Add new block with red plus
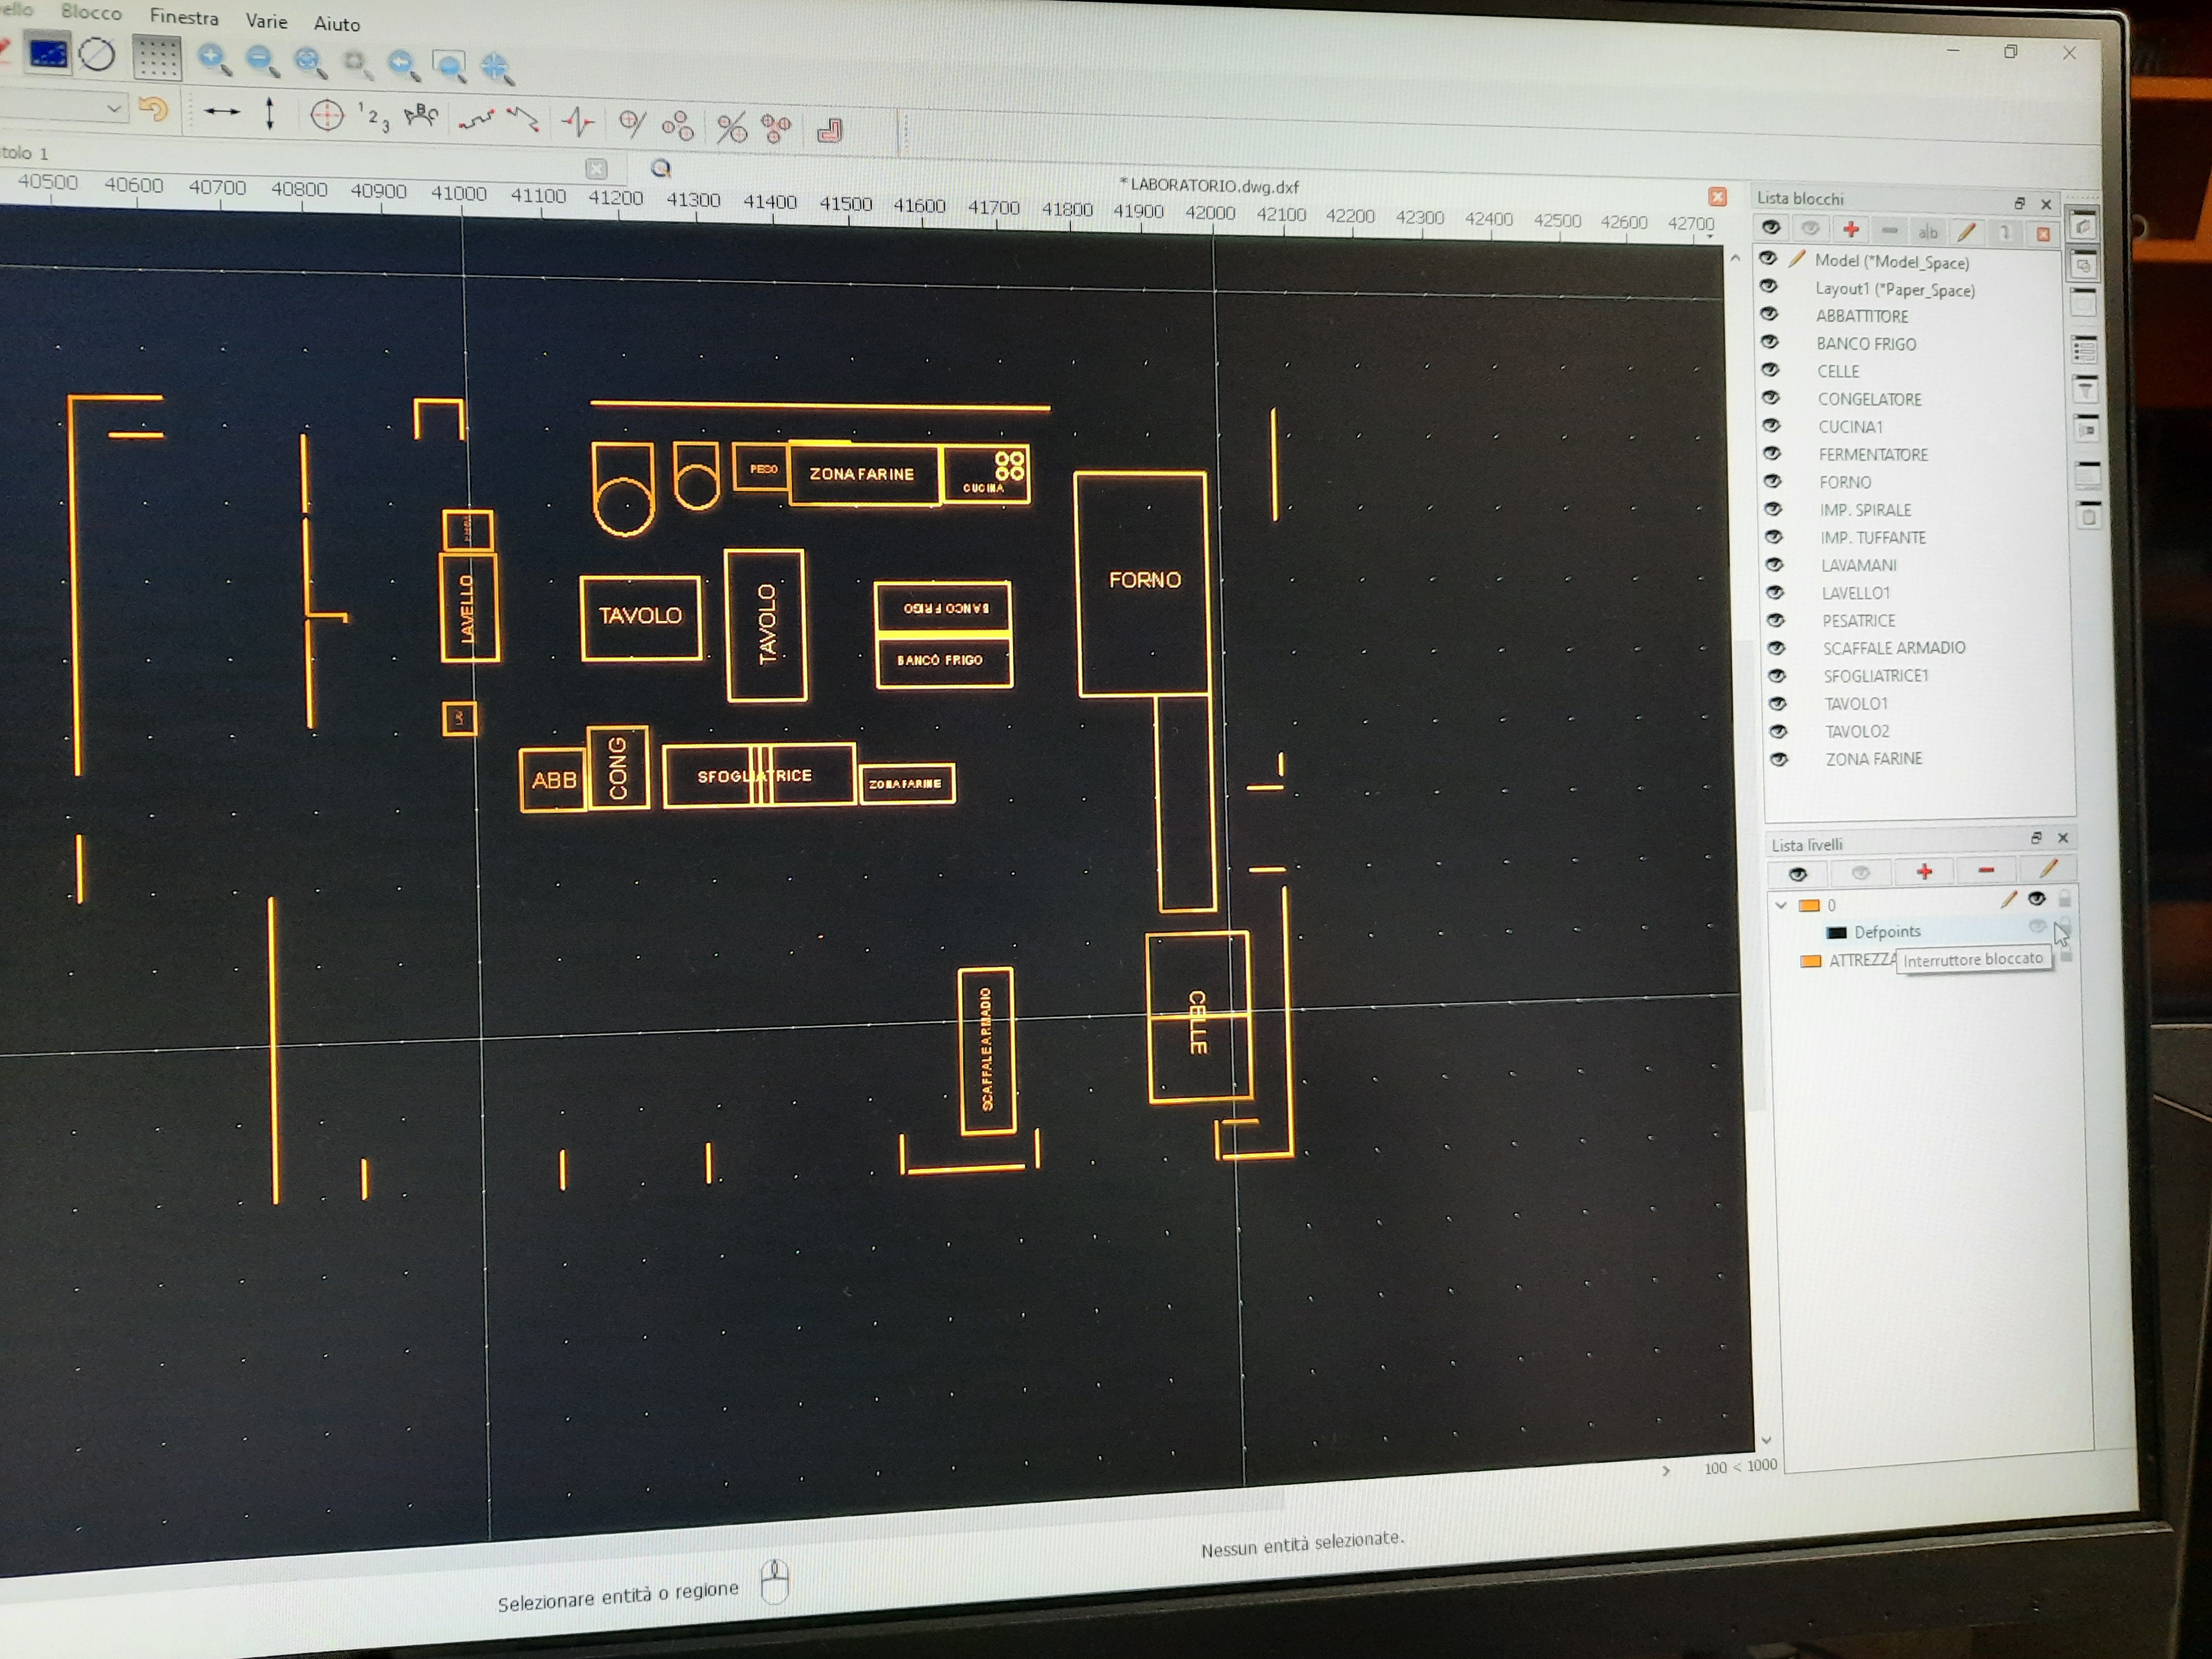Screen dimensions: 2212x1659 pos(1850,230)
